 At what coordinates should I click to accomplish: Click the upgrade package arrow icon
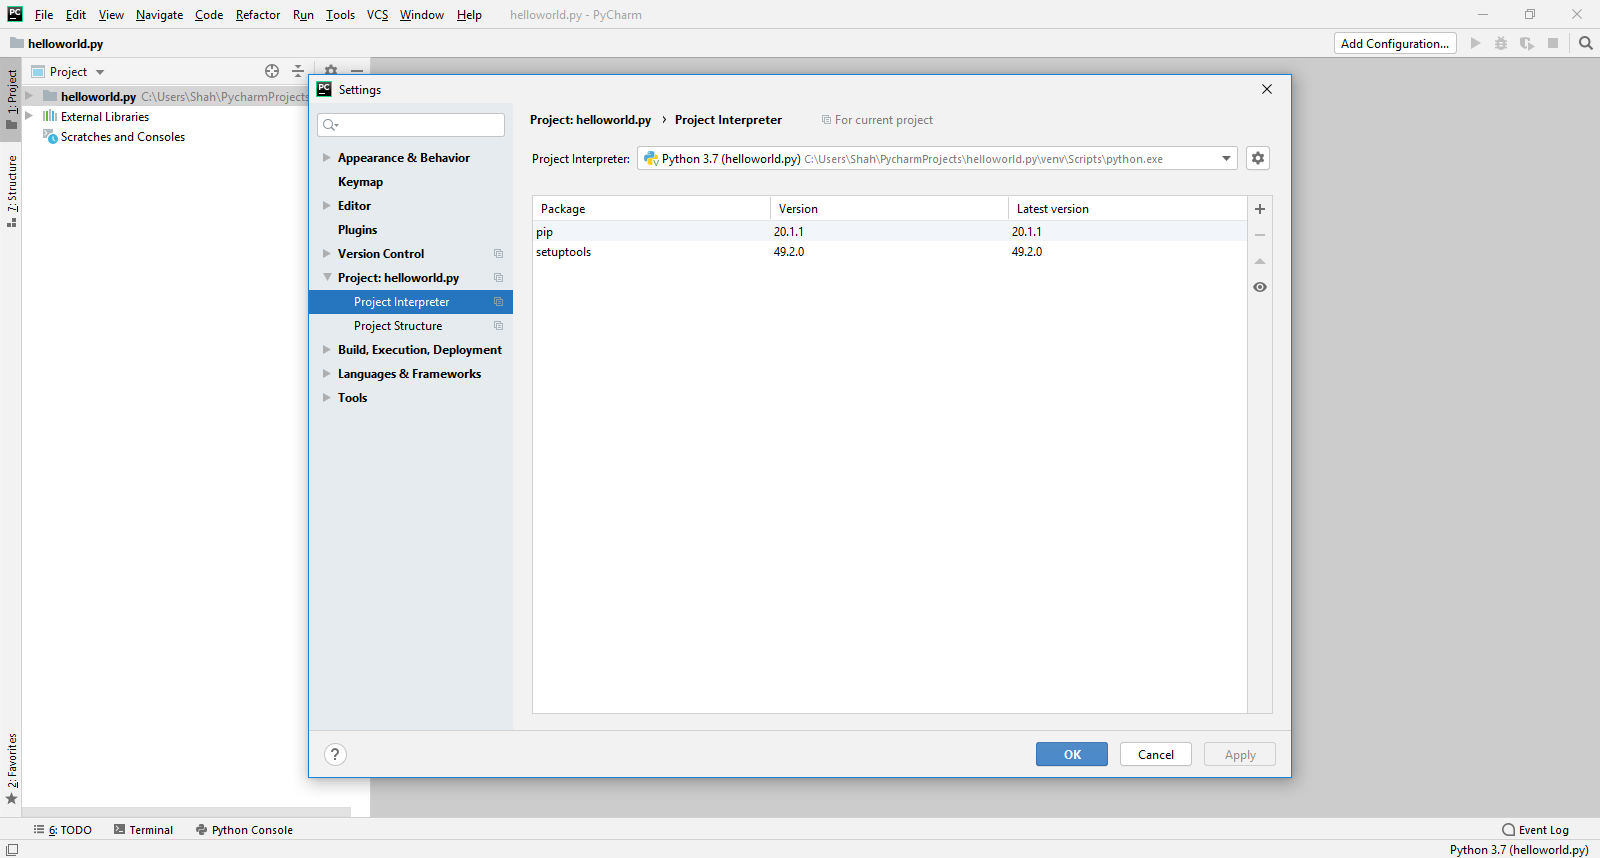pos(1260,261)
